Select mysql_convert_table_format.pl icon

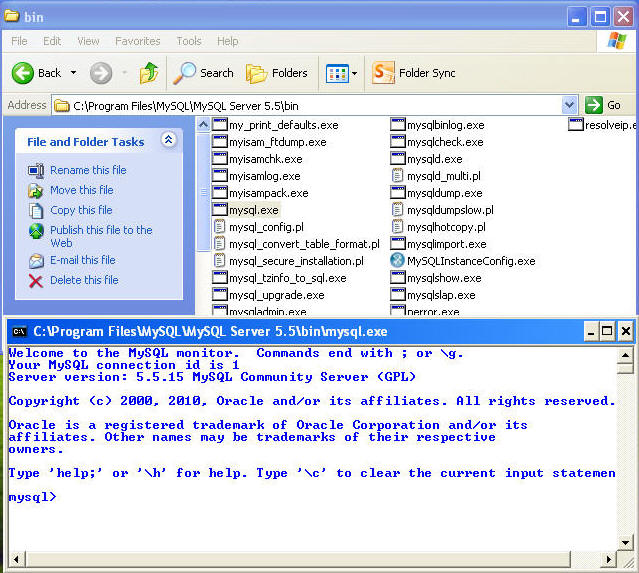[x=219, y=244]
